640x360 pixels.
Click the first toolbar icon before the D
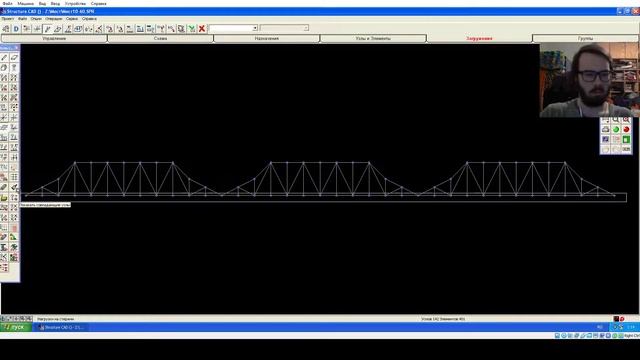(6, 29)
